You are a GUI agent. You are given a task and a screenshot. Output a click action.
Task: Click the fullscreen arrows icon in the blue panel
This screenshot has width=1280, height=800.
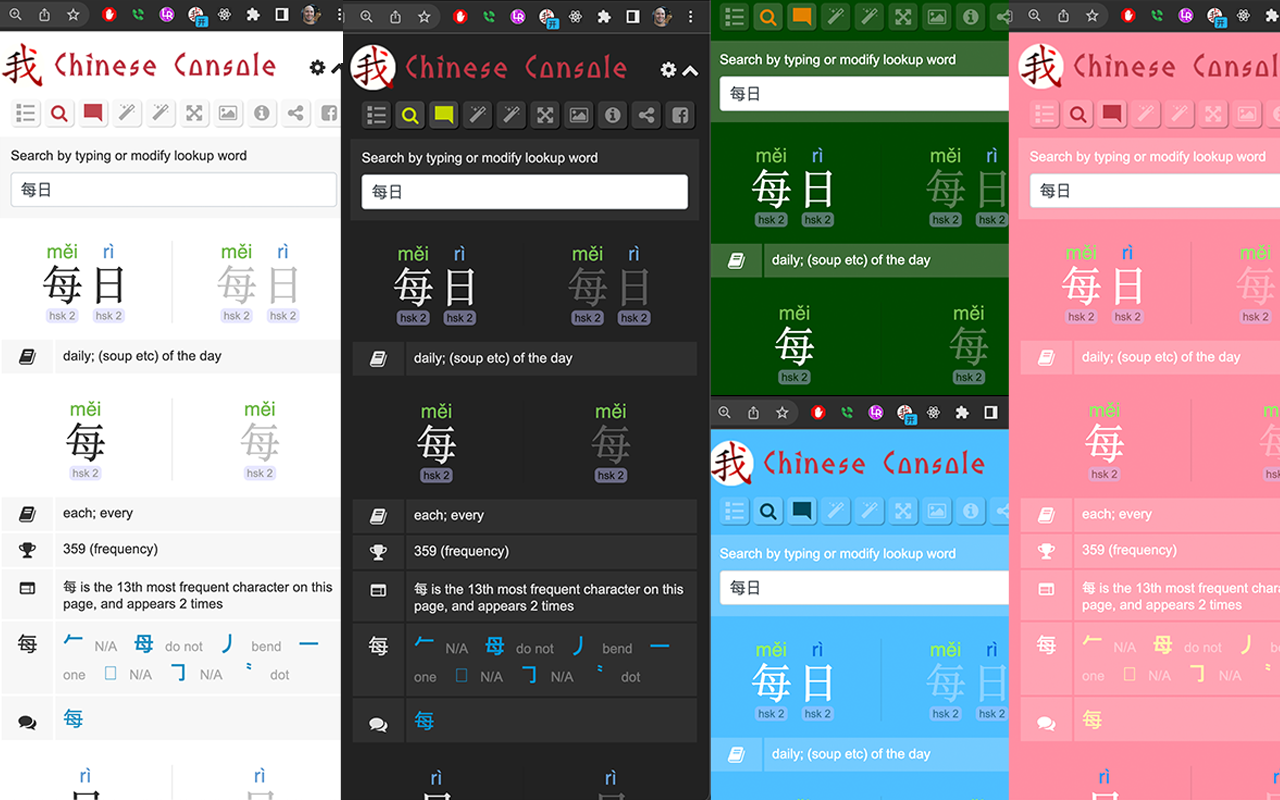click(x=903, y=511)
